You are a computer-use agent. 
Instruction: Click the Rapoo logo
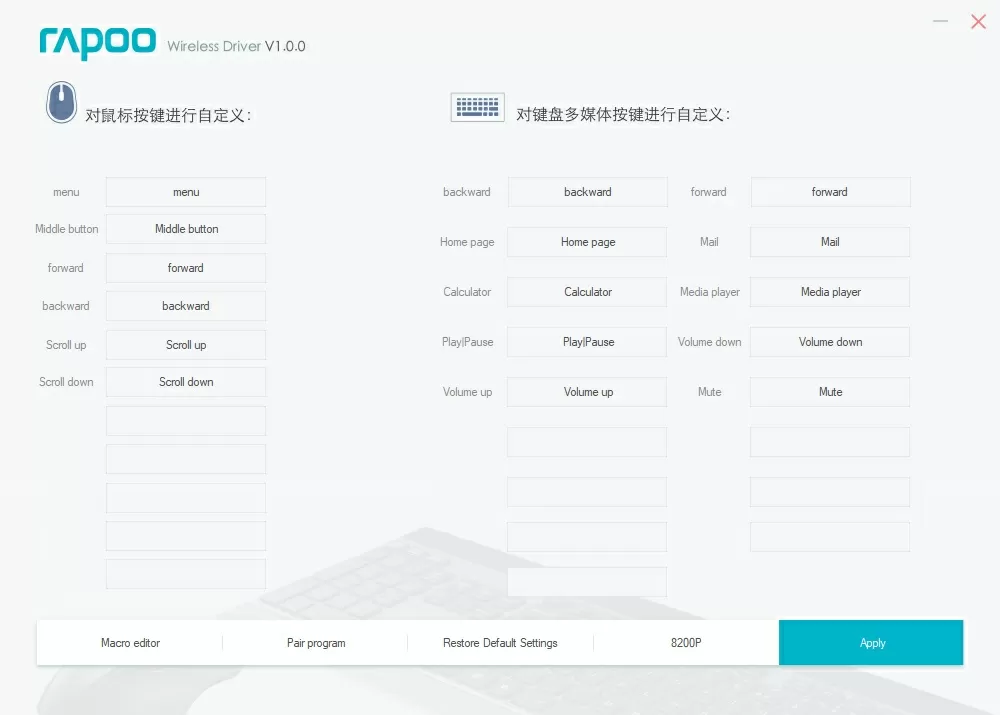click(98, 42)
